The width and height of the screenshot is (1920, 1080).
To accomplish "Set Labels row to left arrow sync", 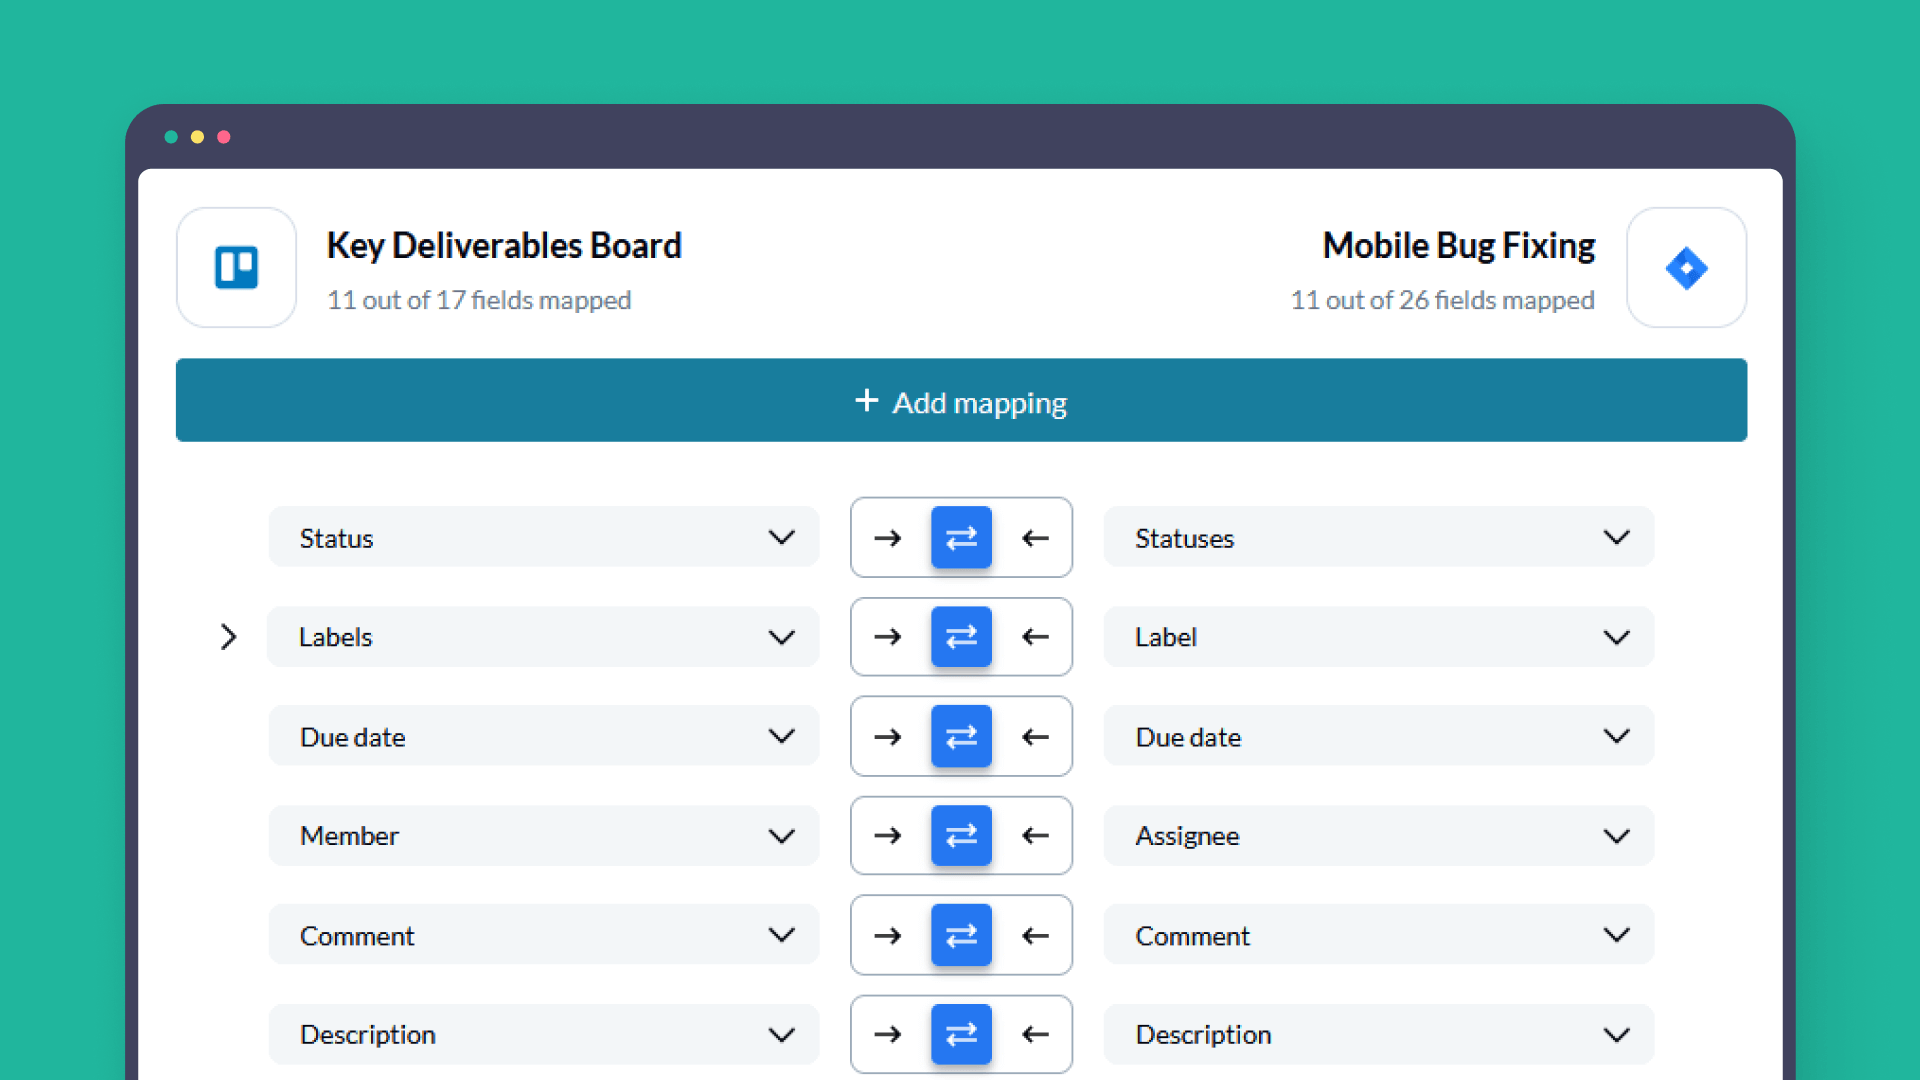I will pyautogui.click(x=1035, y=637).
